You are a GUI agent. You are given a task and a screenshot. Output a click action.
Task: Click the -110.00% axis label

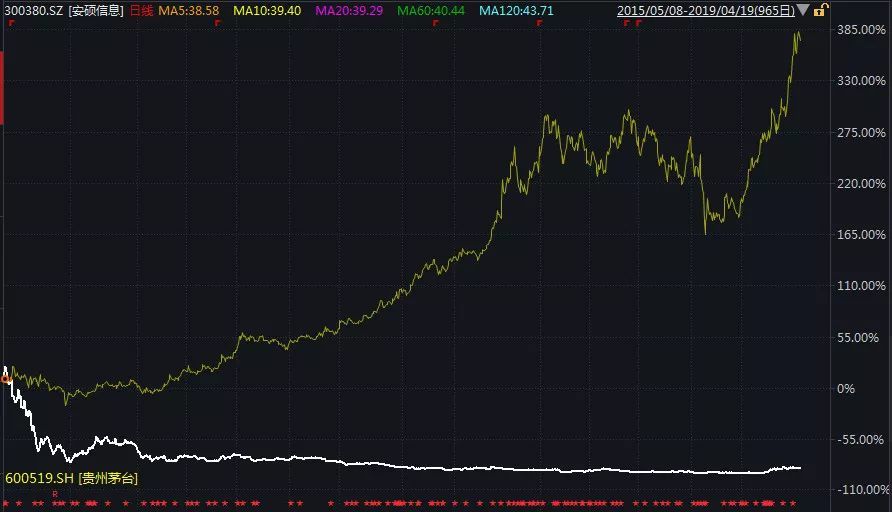click(864, 489)
